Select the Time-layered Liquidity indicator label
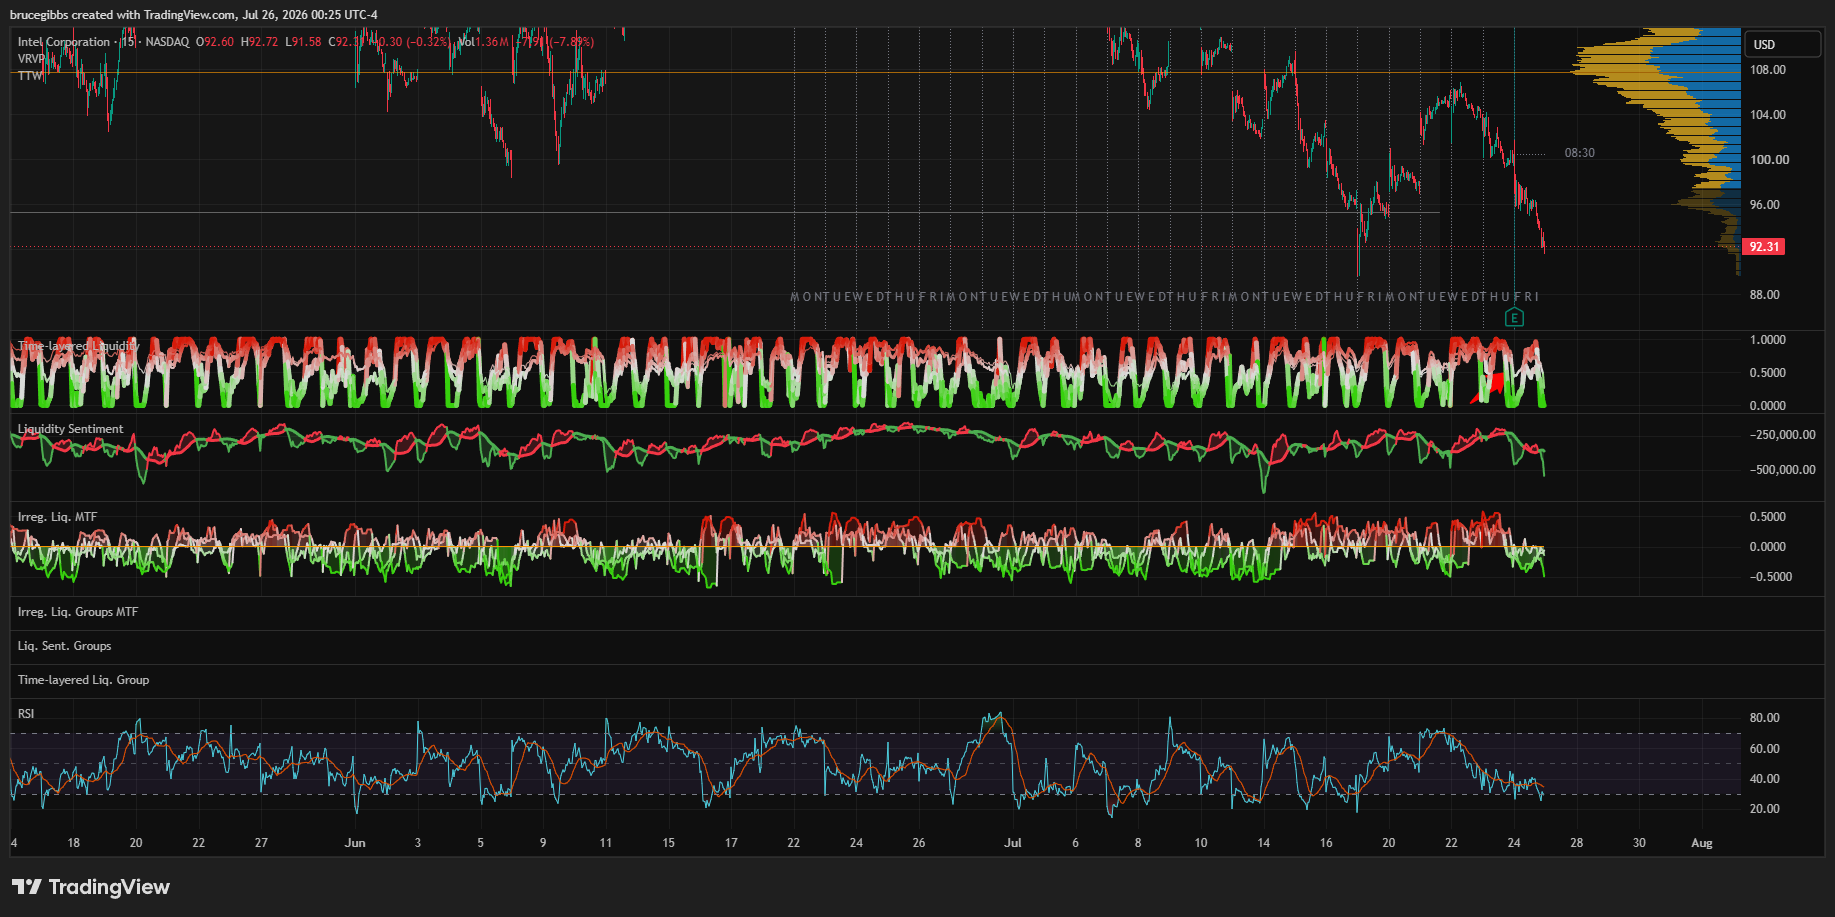The image size is (1835, 917). tap(78, 346)
